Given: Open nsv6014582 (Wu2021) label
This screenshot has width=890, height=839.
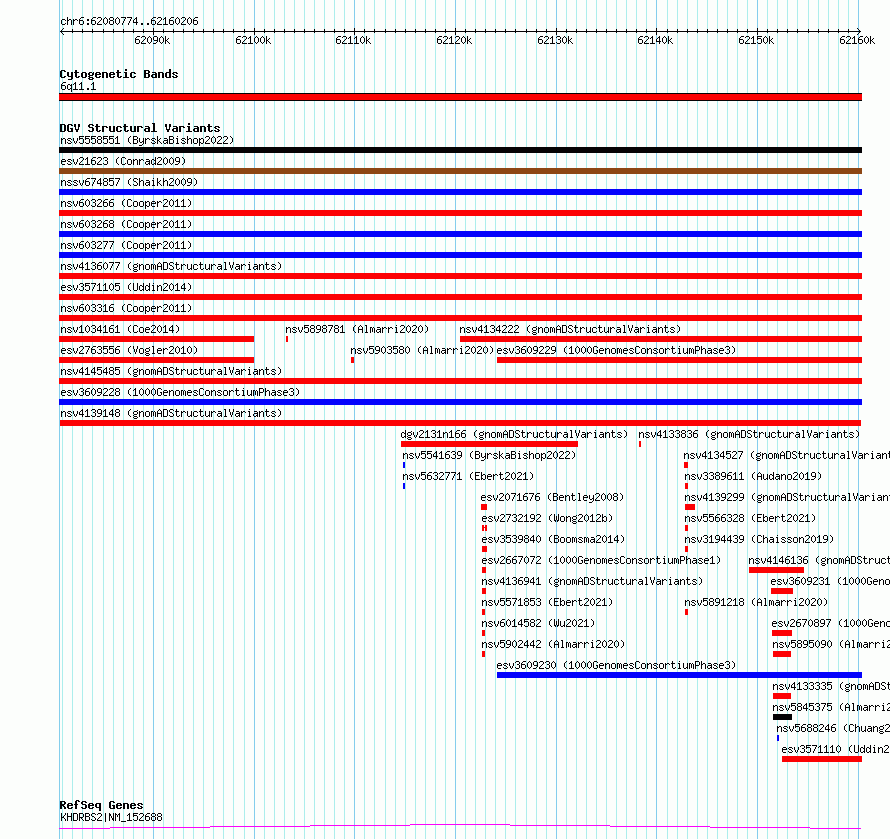Looking at the screenshot, I should click(538, 623).
